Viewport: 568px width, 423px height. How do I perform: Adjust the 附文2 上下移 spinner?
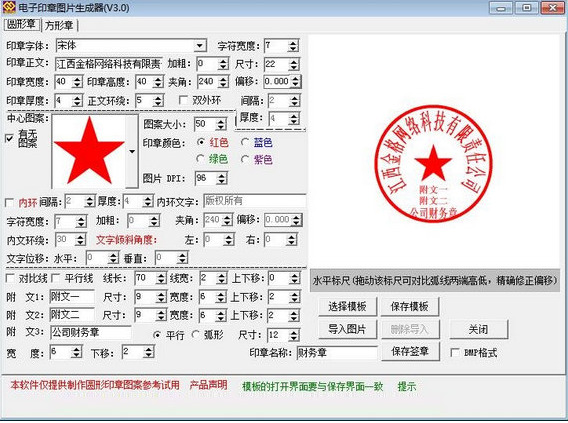[x=284, y=315]
